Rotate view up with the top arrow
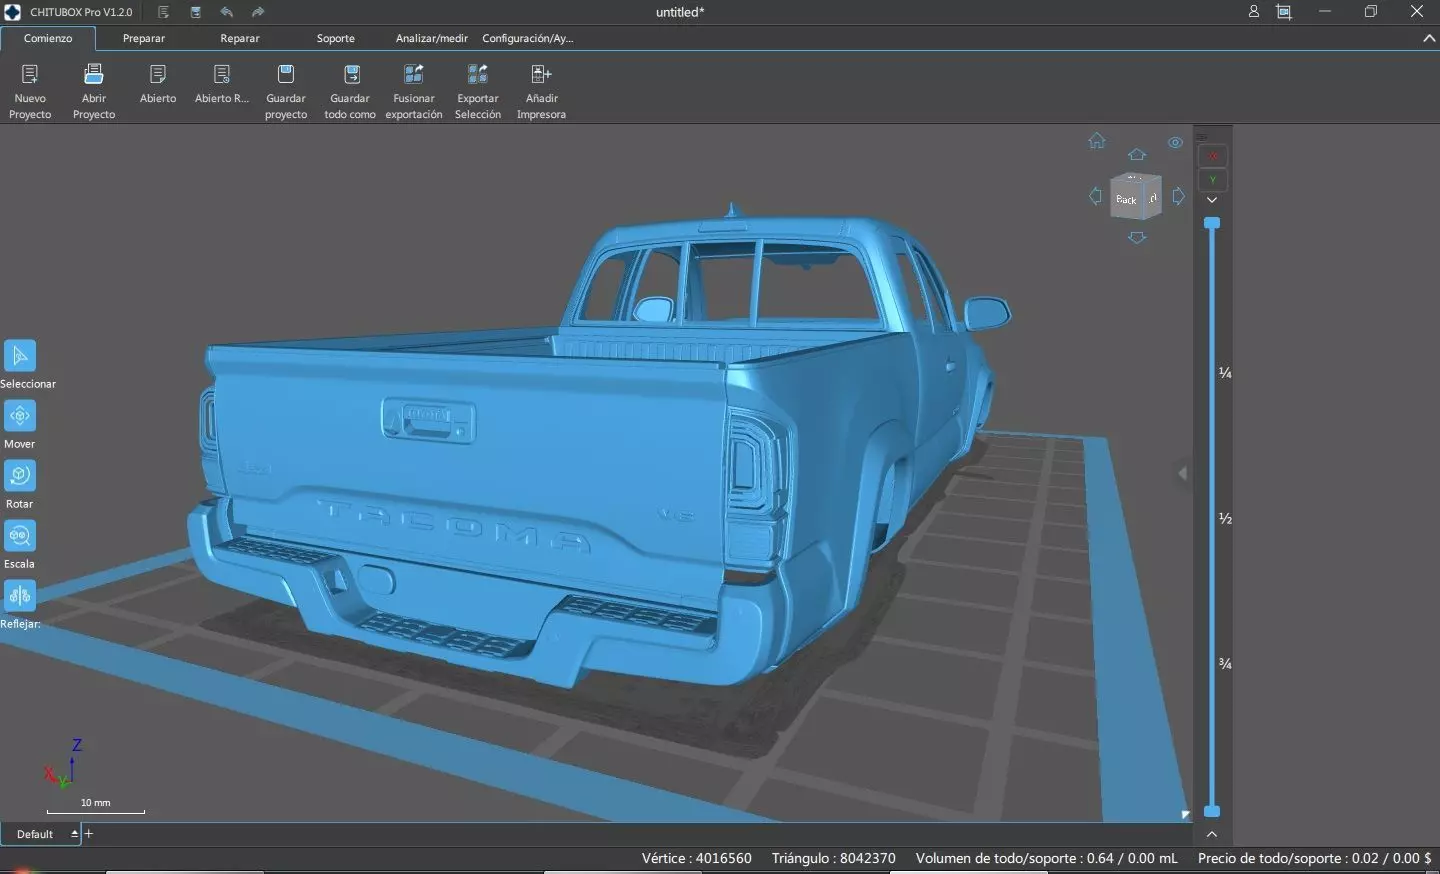This screenshot has height=874, width=1440. click(1137, 155)
